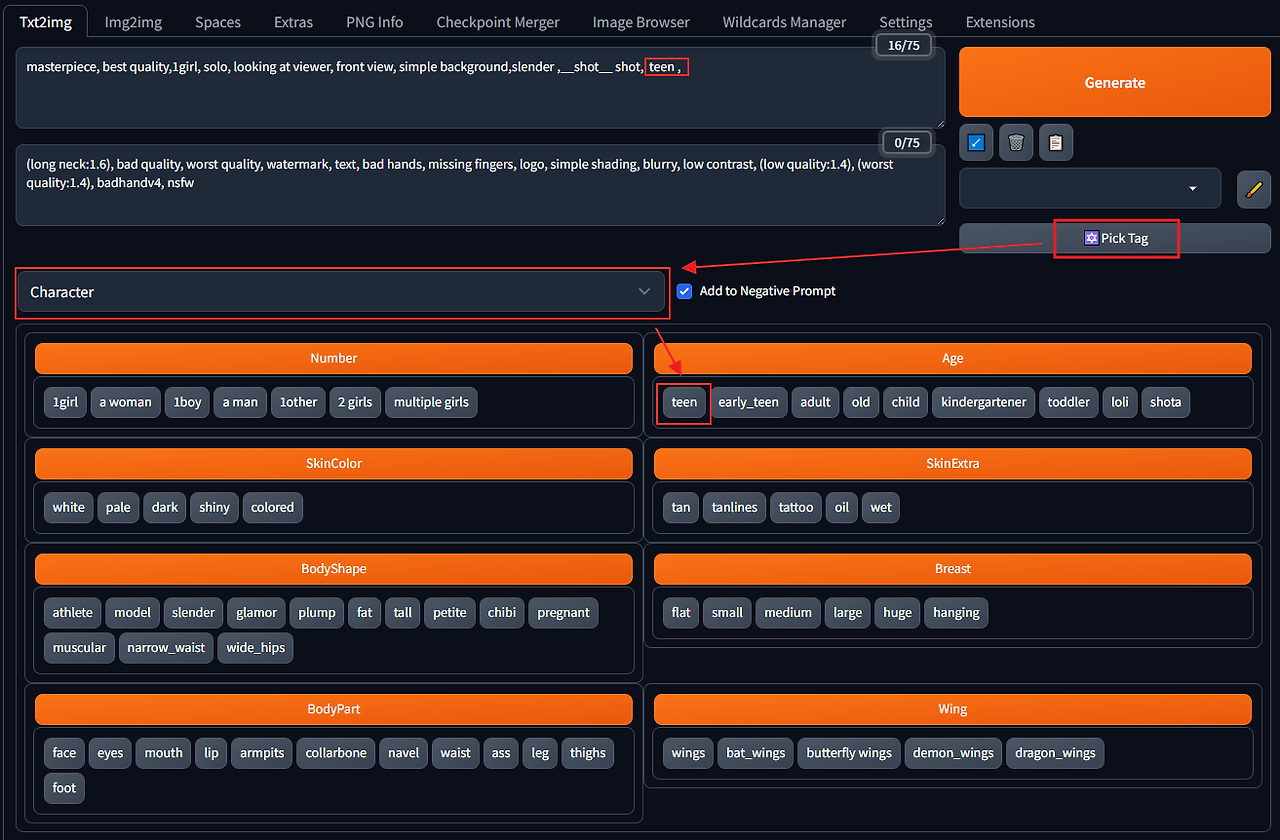Add the tattoo tag

tap(796, 507)
